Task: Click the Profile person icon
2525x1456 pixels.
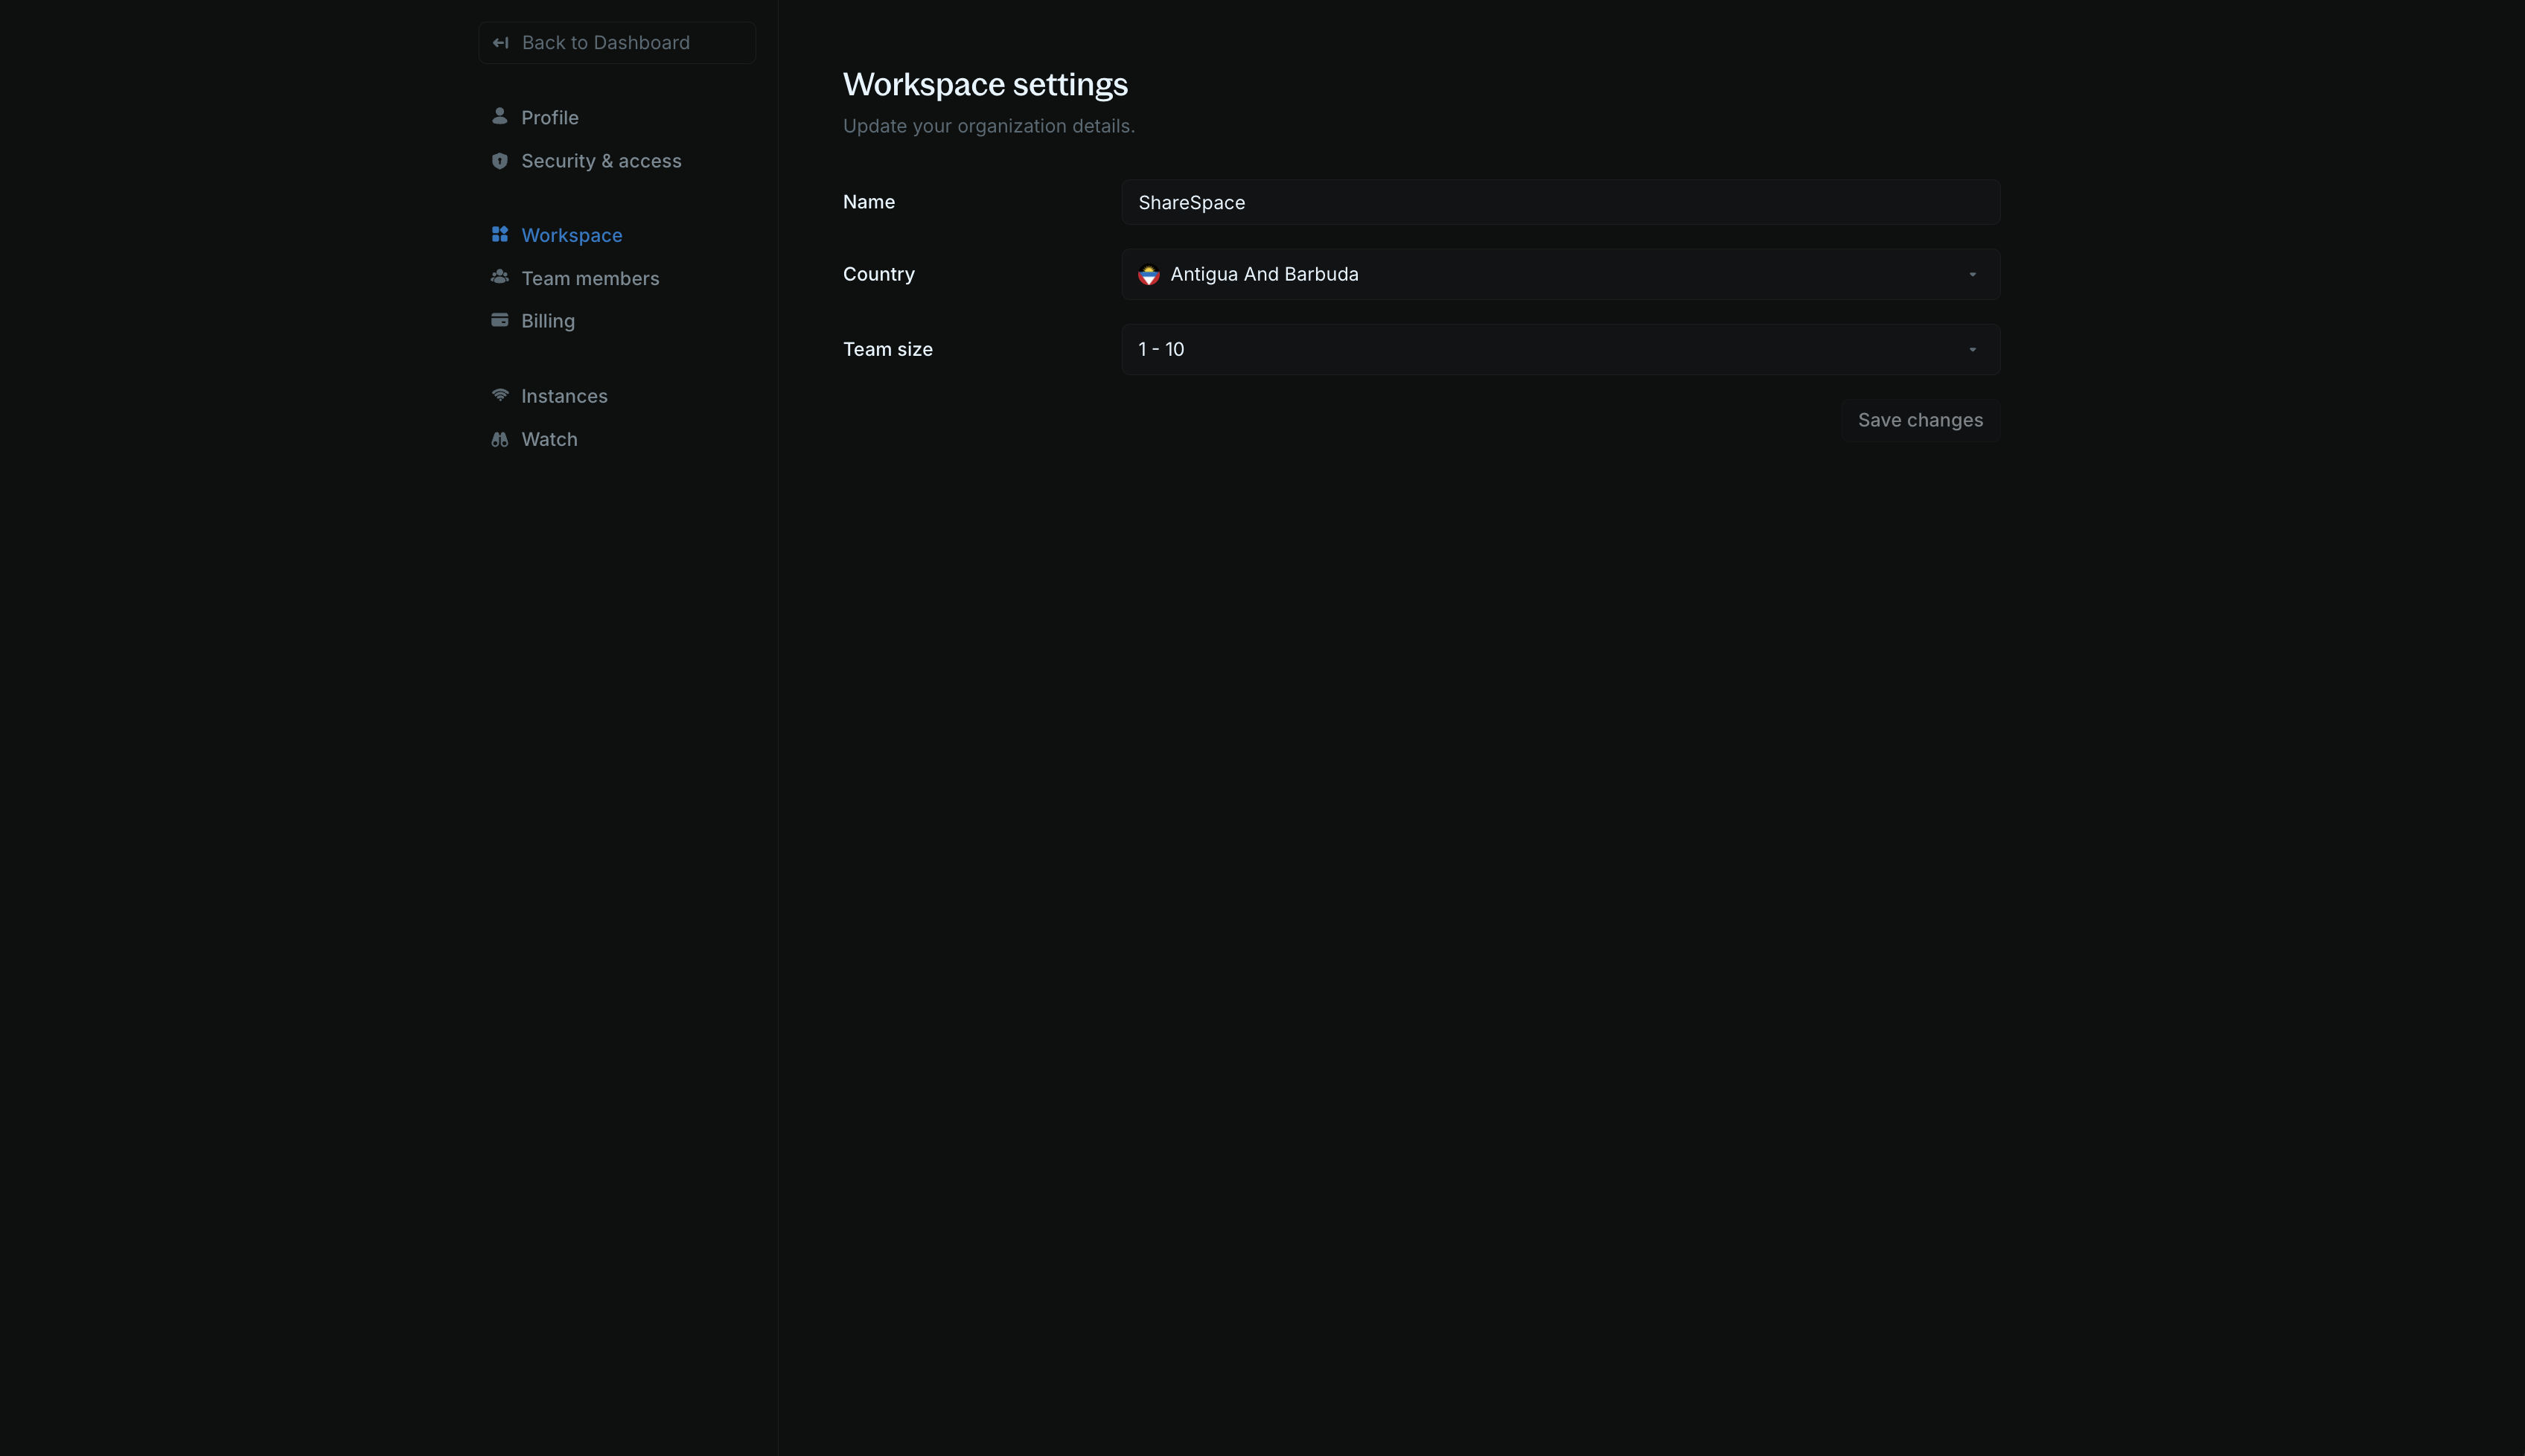Action: coord(501,117)
